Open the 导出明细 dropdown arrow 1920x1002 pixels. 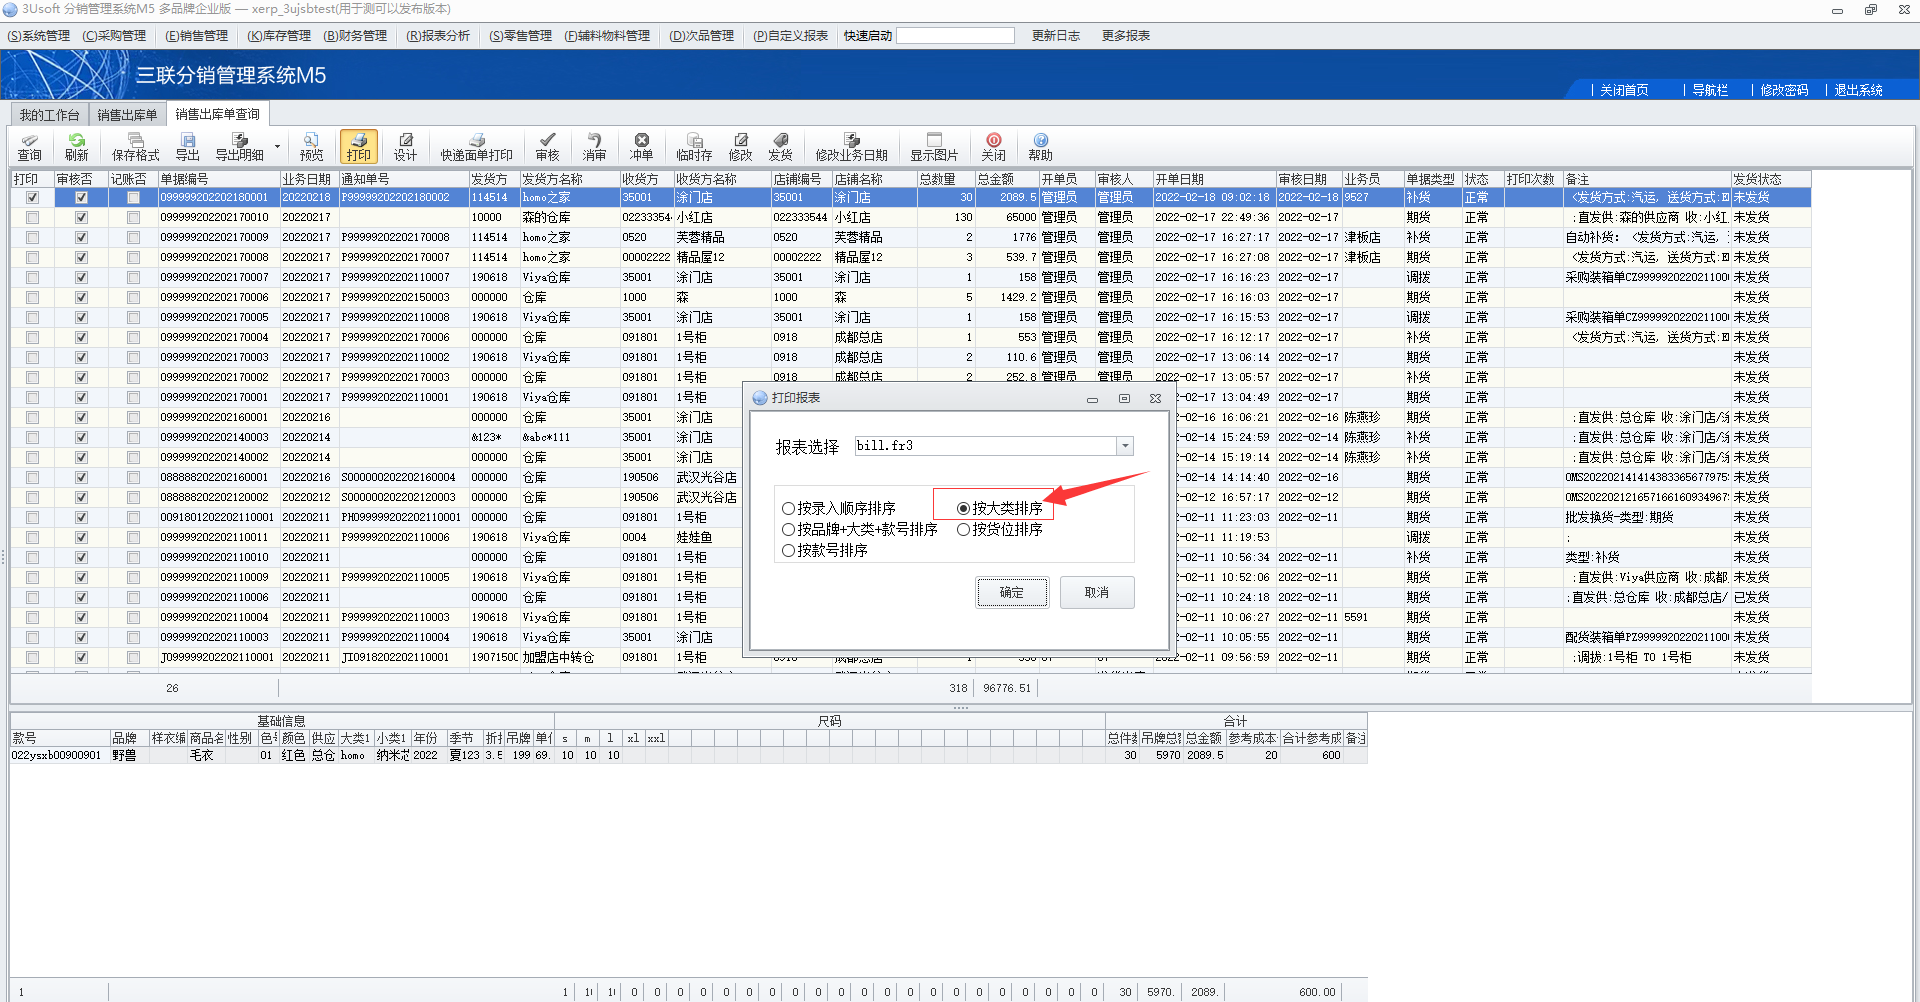(x=278, y=146)
